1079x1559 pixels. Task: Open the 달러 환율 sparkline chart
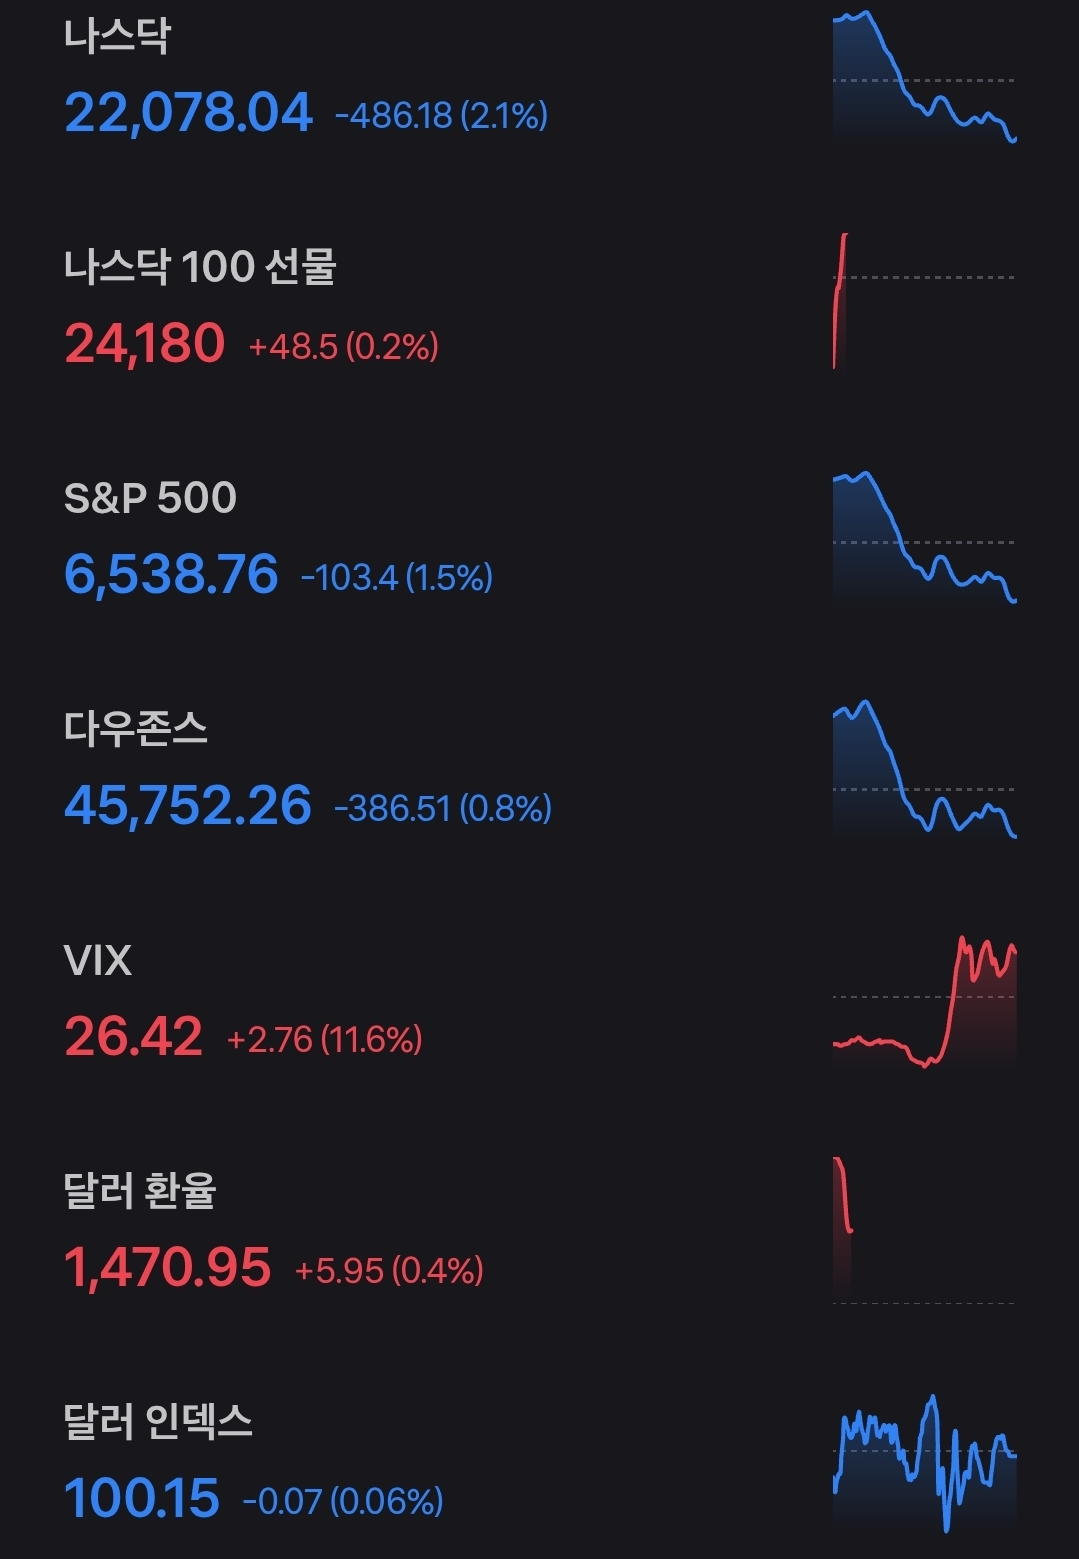(x=924, y=1230)
